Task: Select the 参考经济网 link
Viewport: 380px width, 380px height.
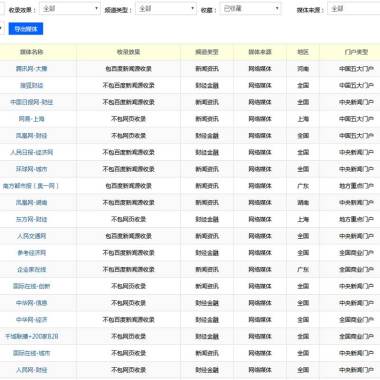Action: tap(31, 253)
